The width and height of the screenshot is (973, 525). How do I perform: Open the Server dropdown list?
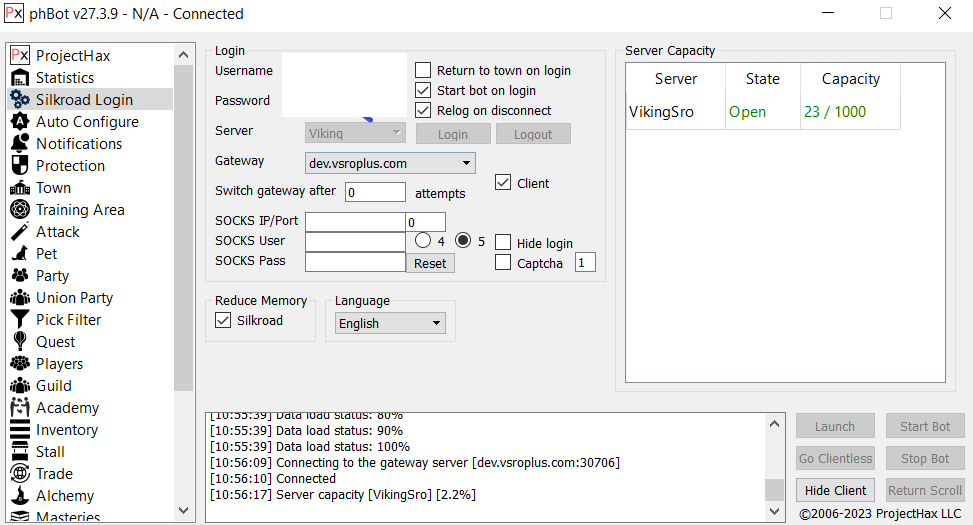[355, 133]
